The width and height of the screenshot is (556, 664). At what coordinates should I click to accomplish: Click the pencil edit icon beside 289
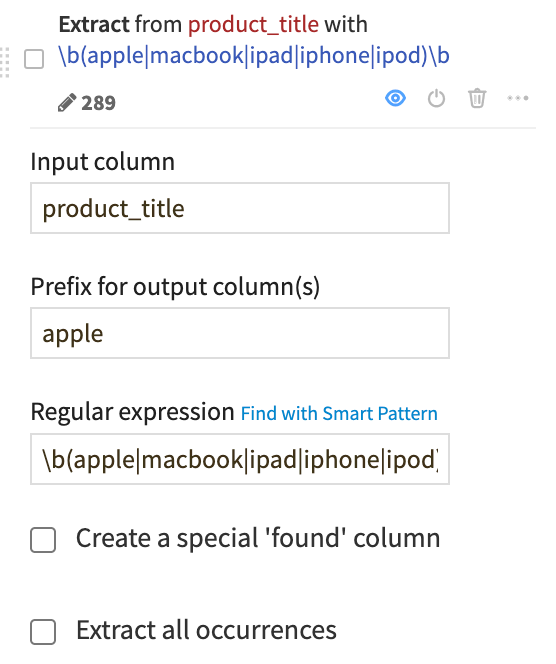(67, 102)
